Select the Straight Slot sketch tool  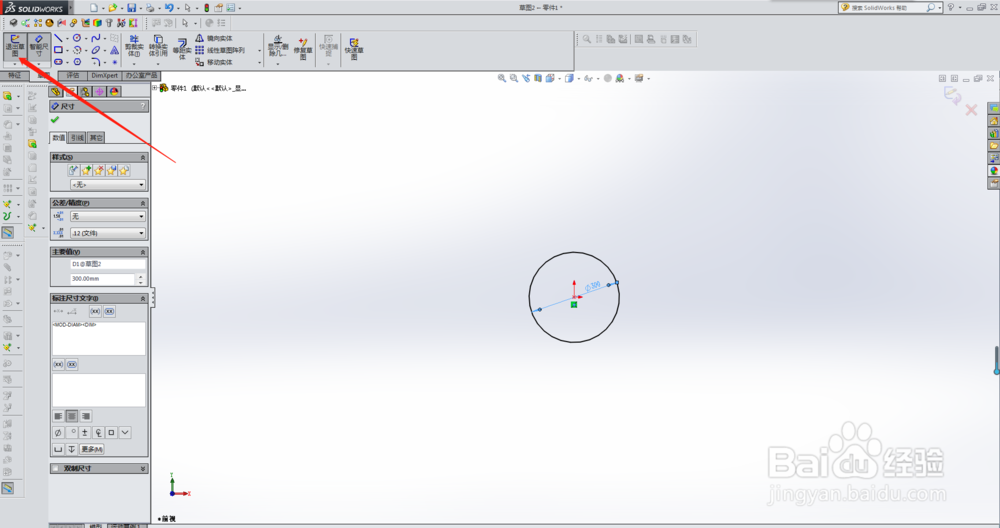pyautogui.click(x=58, y=62)
